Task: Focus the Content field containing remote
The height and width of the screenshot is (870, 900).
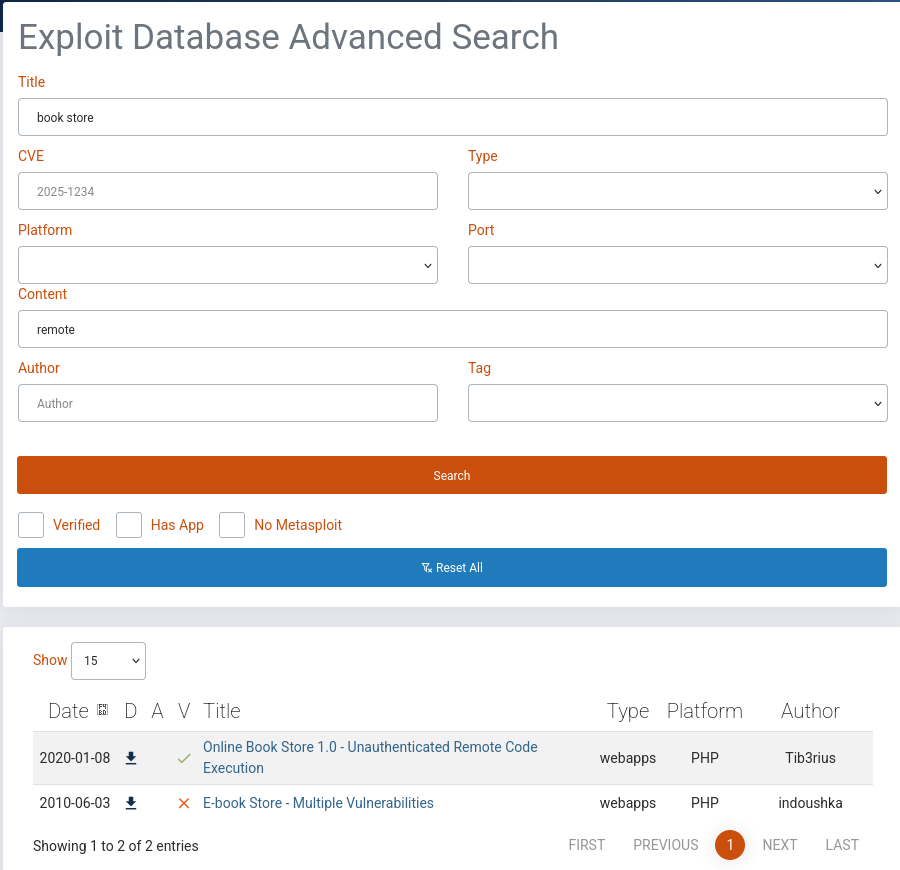Action: [x=453, y=329]
